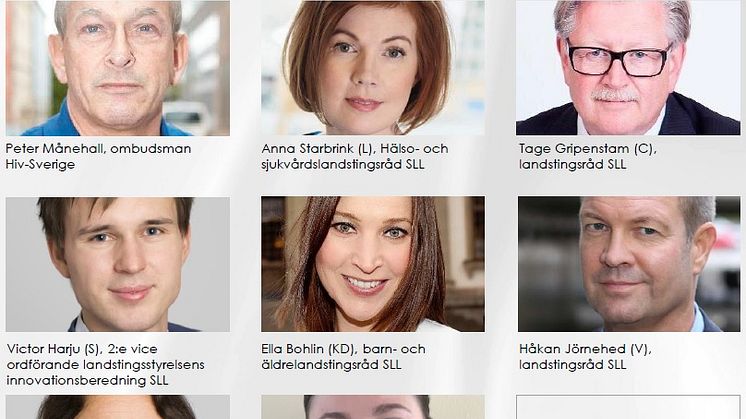Click the empty white box at bottom right
746x419 pixels.
click(x=628, y=407)
